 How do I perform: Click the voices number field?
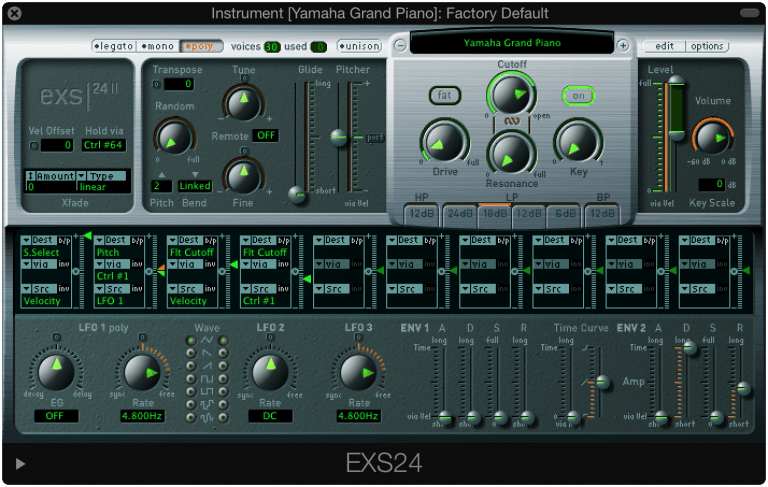pos(272,47)
